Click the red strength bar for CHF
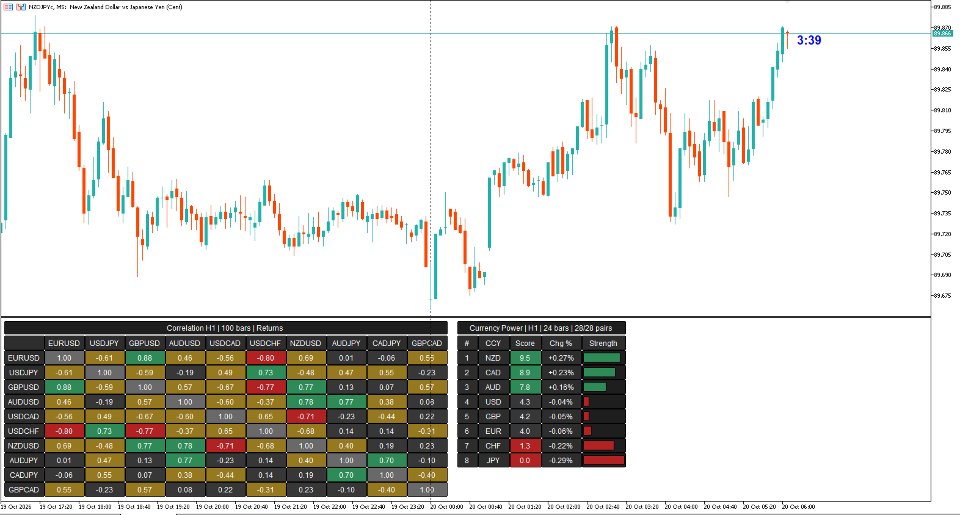 [x=599, y=446]
